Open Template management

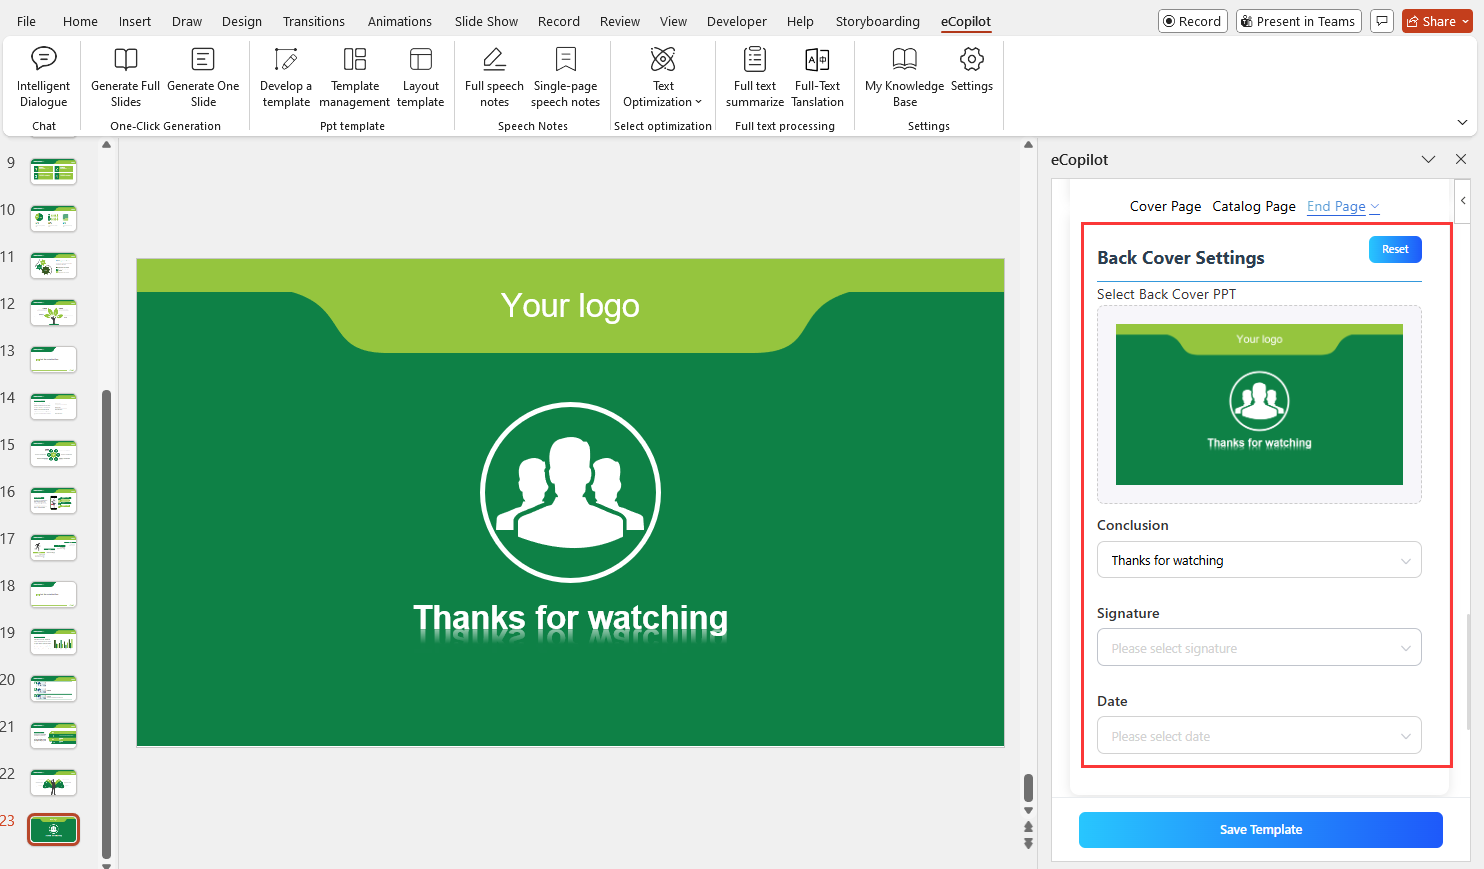tap(354, 75)
